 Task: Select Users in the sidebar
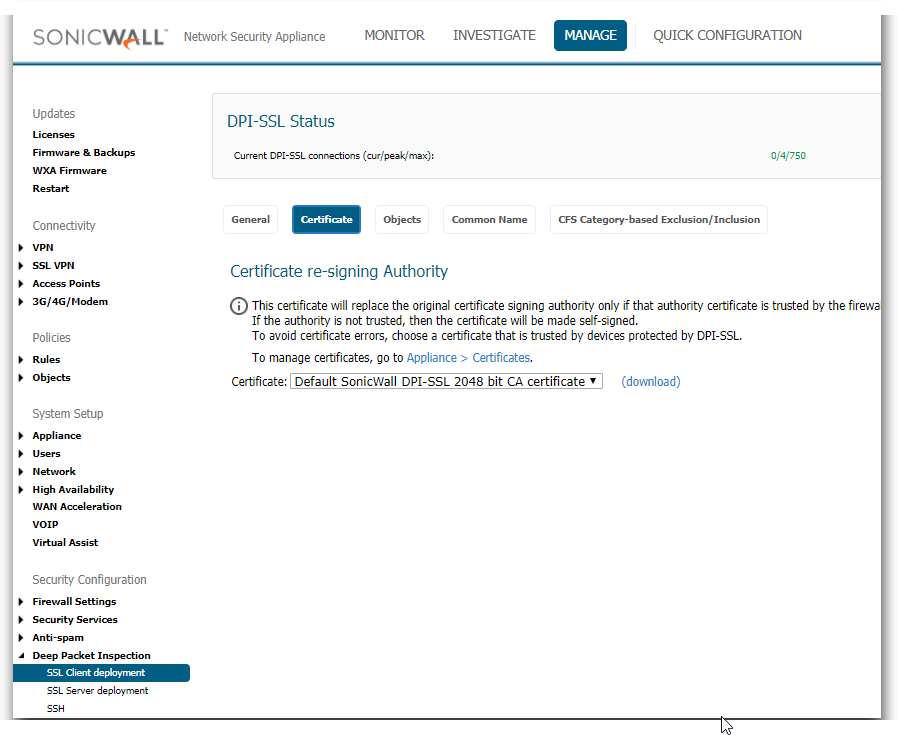[x=46, y=454]
